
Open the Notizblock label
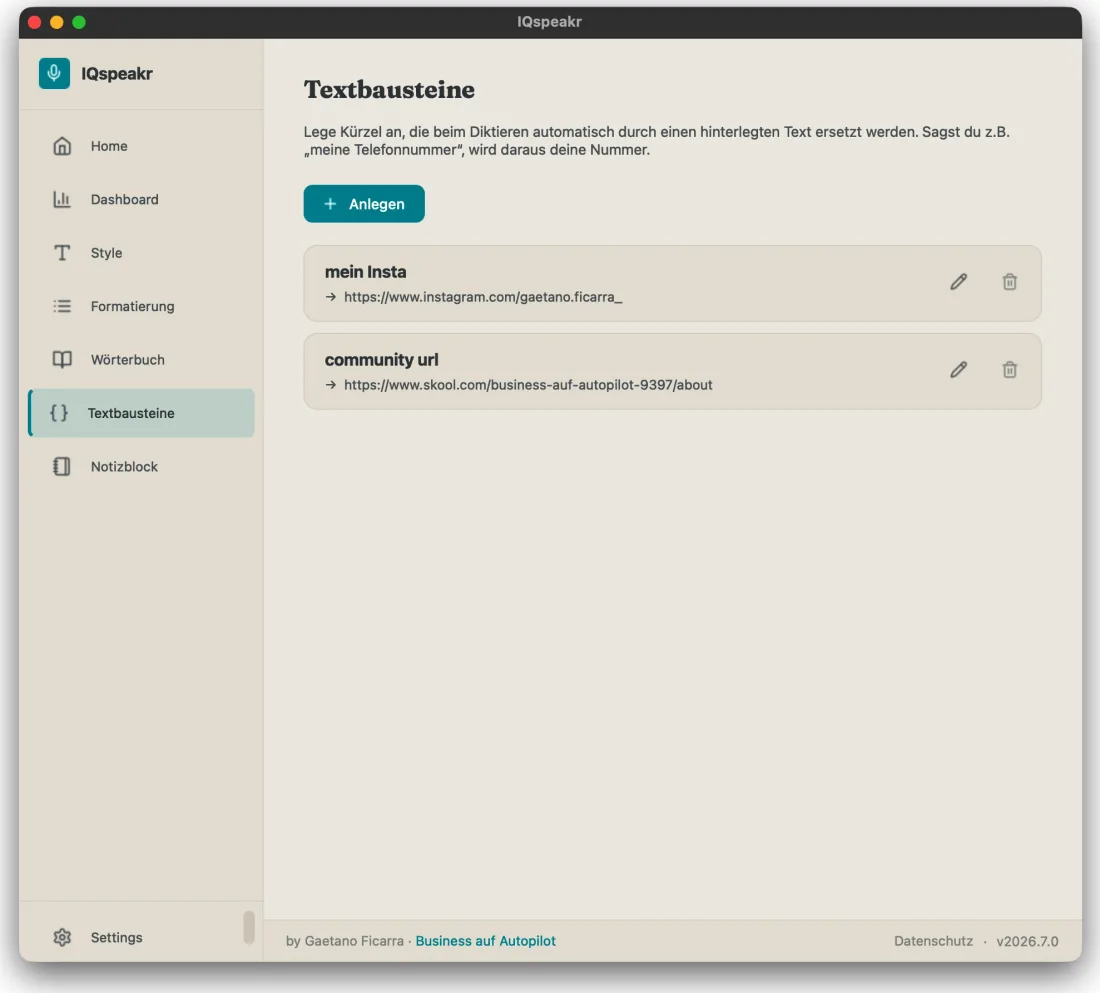[x=123, y=466]
